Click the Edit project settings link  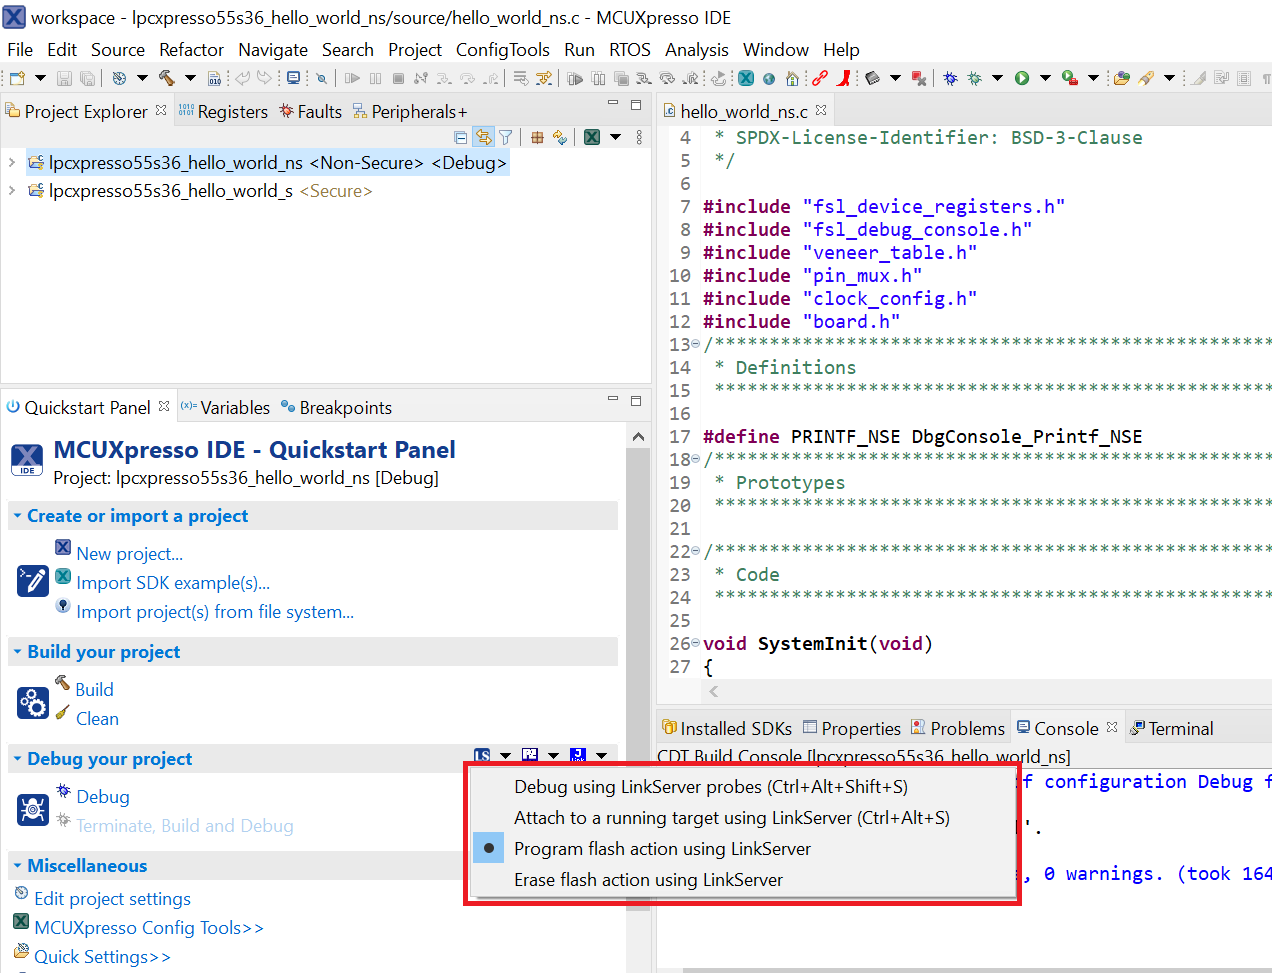click(x=112, y=899)
